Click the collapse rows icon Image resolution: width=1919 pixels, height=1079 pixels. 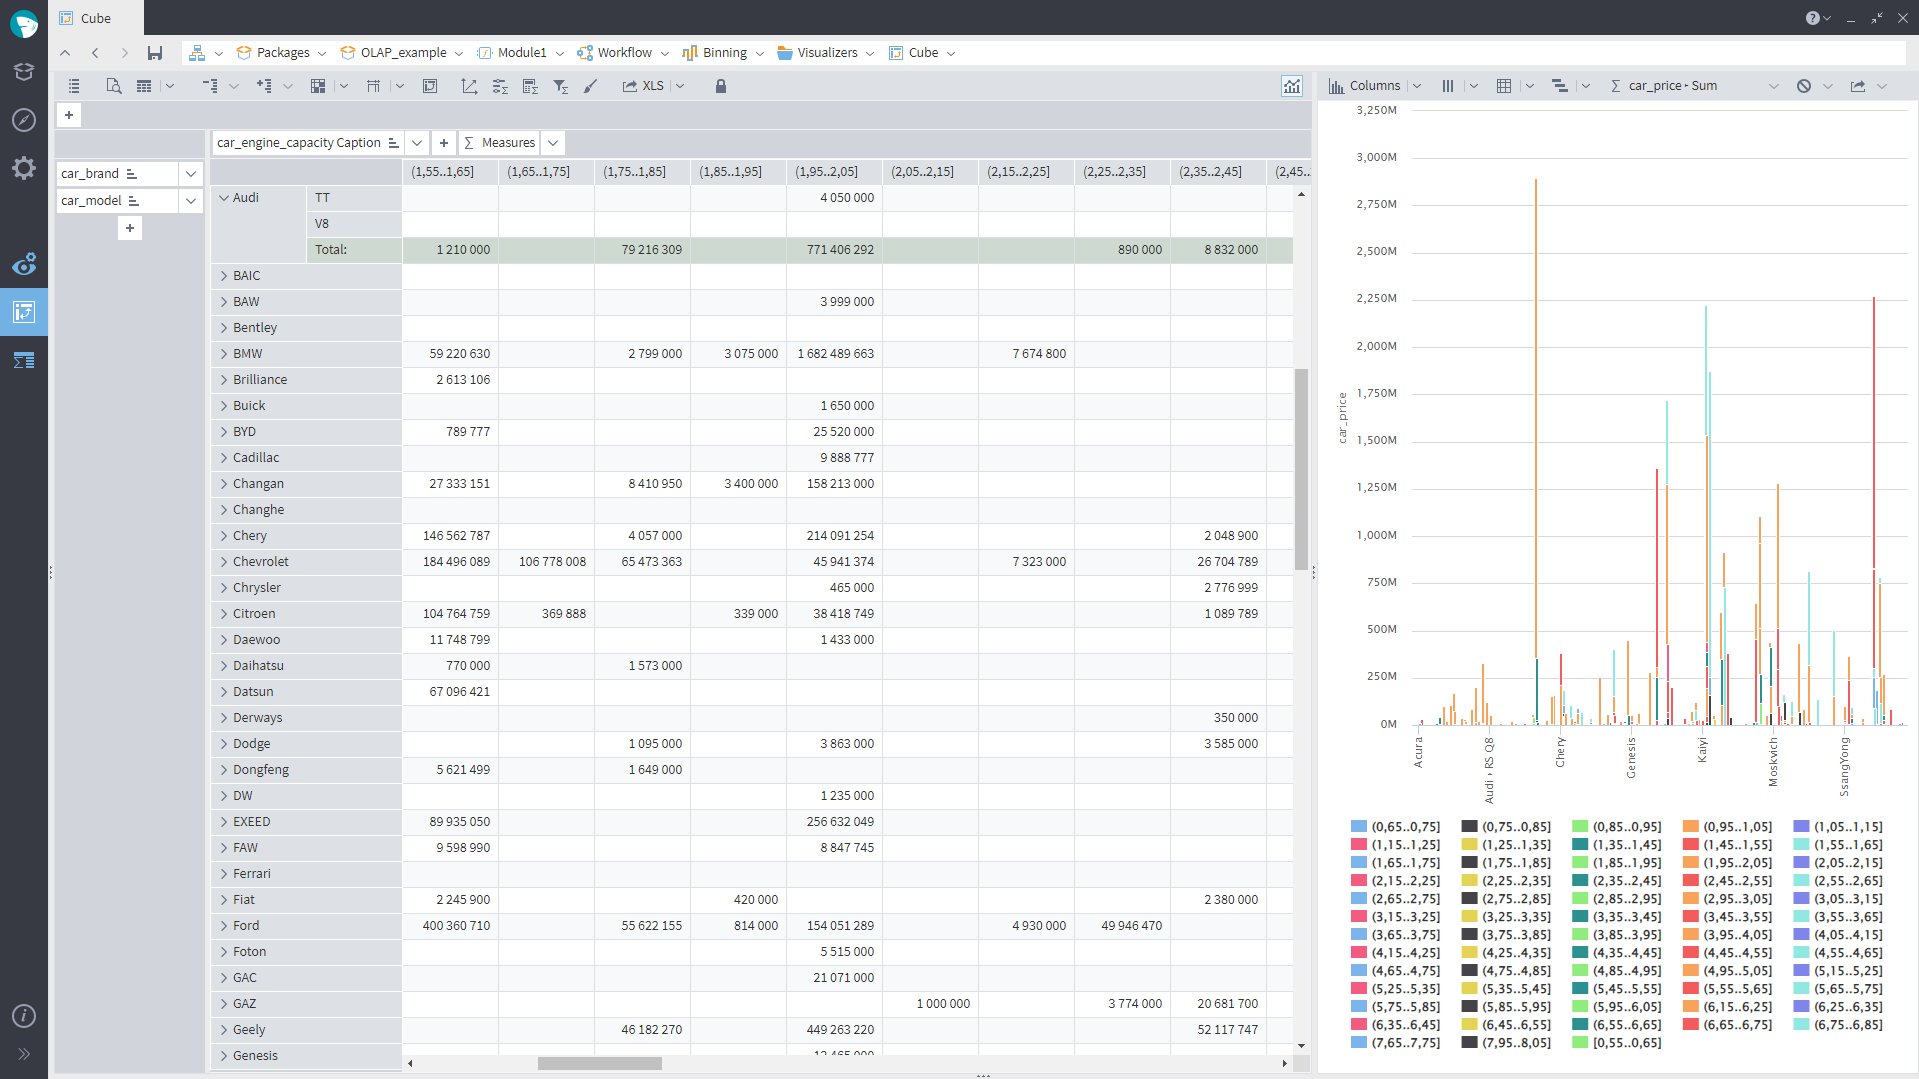click(210, 86)
